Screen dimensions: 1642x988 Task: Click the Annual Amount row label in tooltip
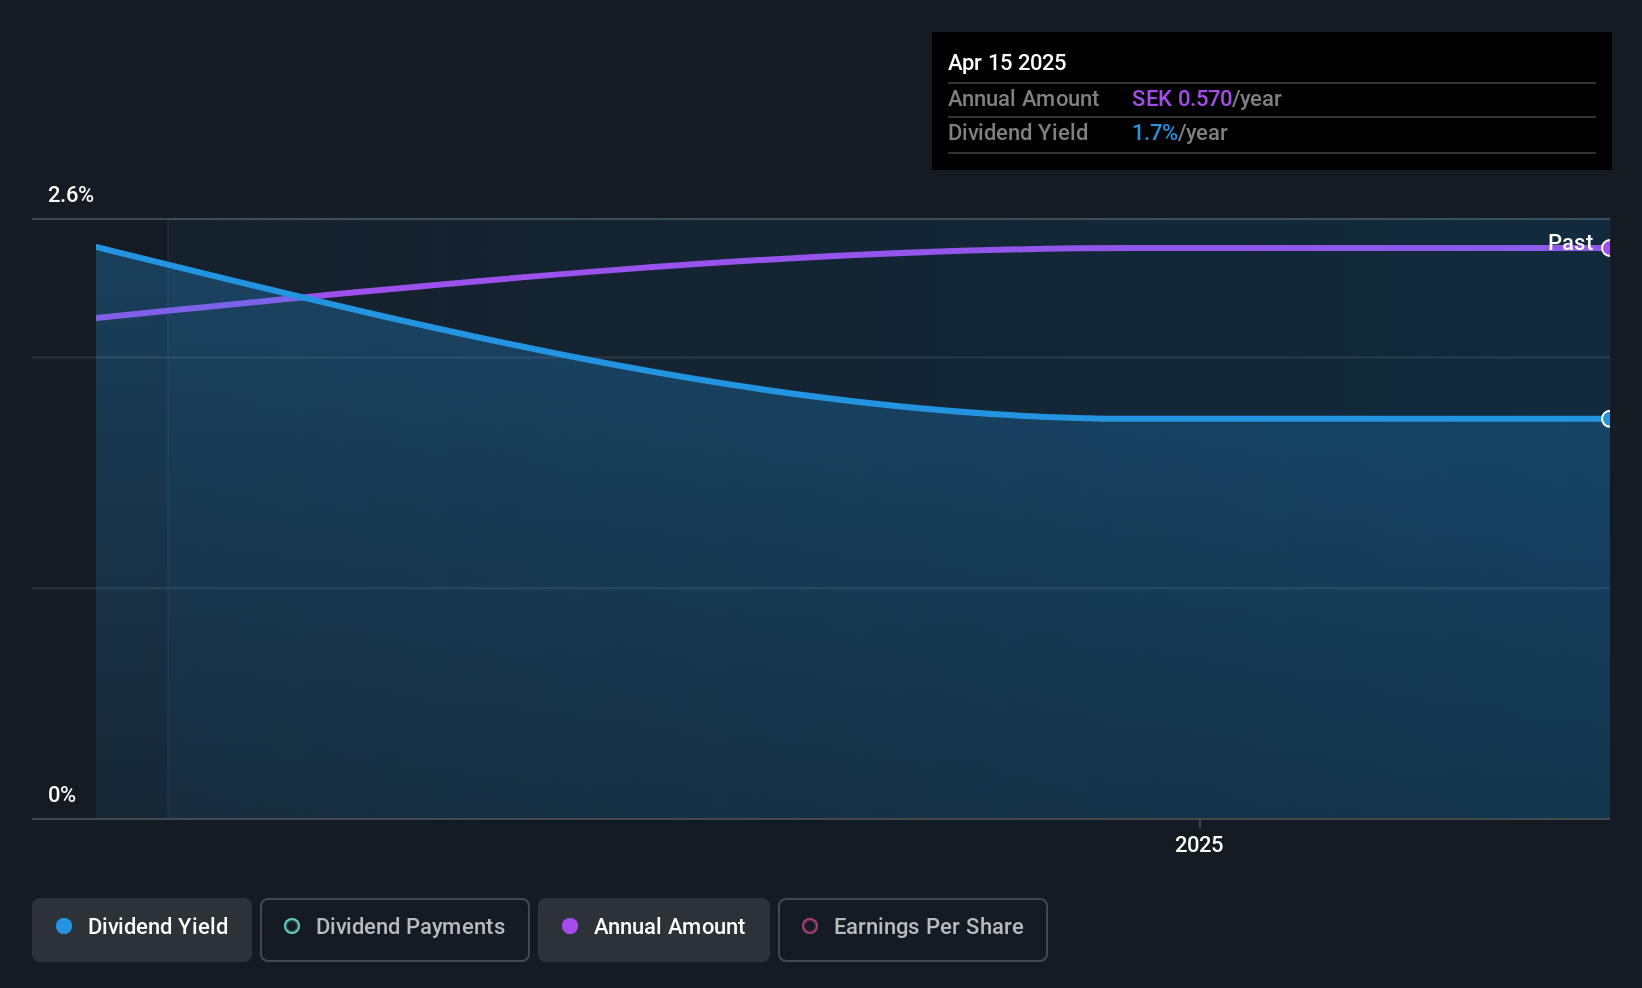coord(1023,99)
